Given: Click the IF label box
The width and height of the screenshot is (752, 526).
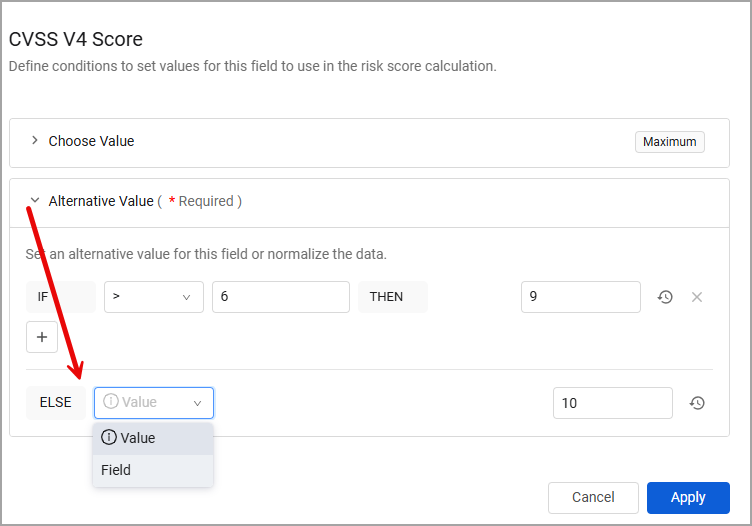Looking at the screenshot, I should tap(60, 297).
